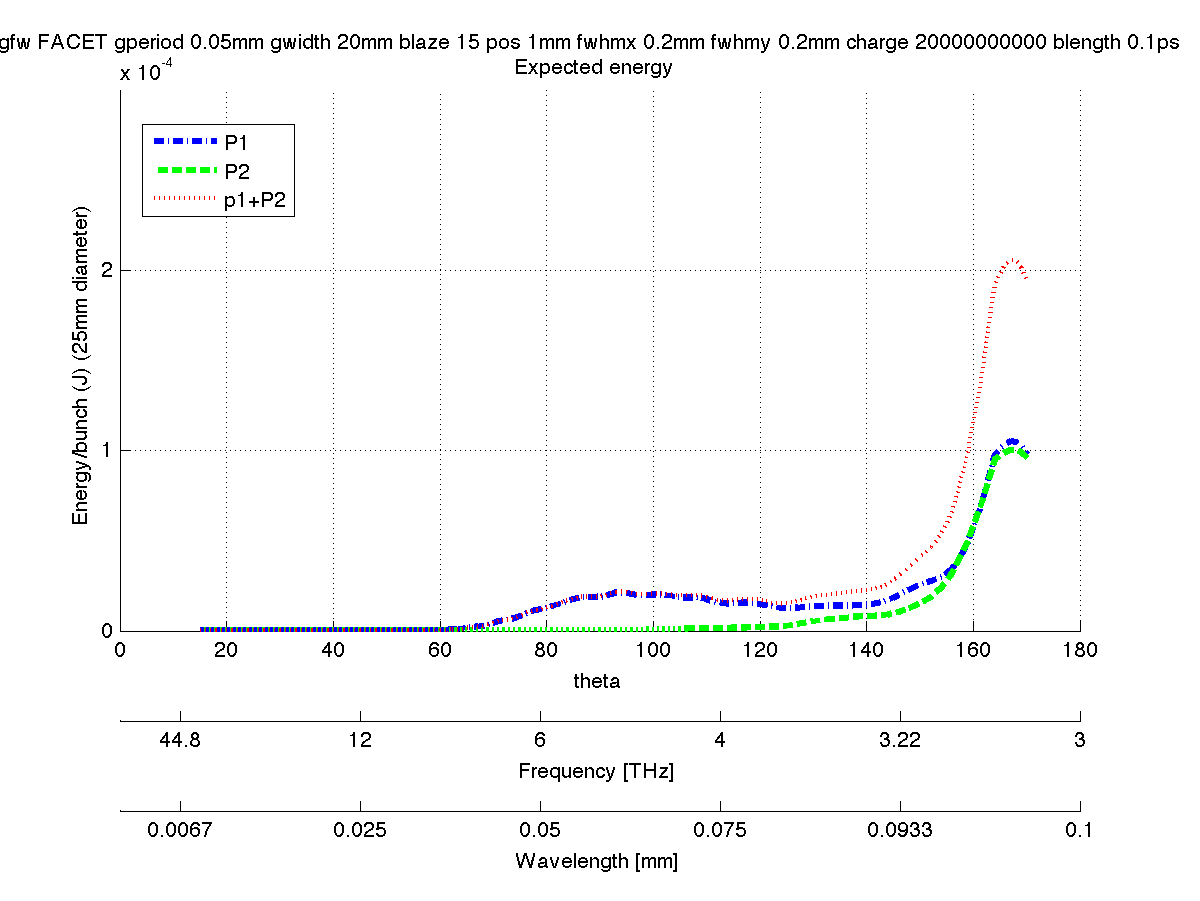This screenshot has width=1200, height=901.
Task: Click the 'Frequency [THz]' axis label
Action: tap(596, 772)
